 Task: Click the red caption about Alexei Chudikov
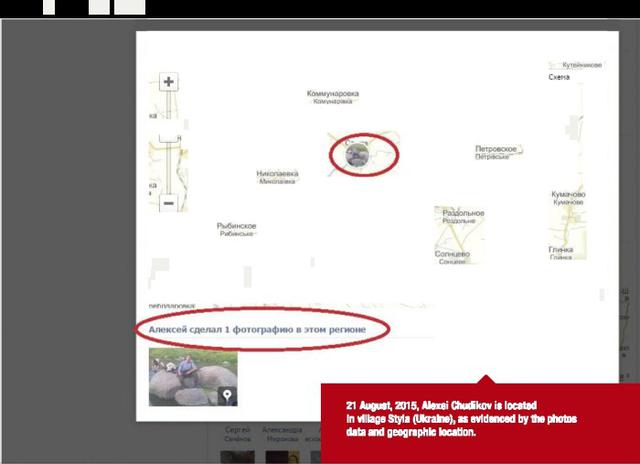pos(468,421)
